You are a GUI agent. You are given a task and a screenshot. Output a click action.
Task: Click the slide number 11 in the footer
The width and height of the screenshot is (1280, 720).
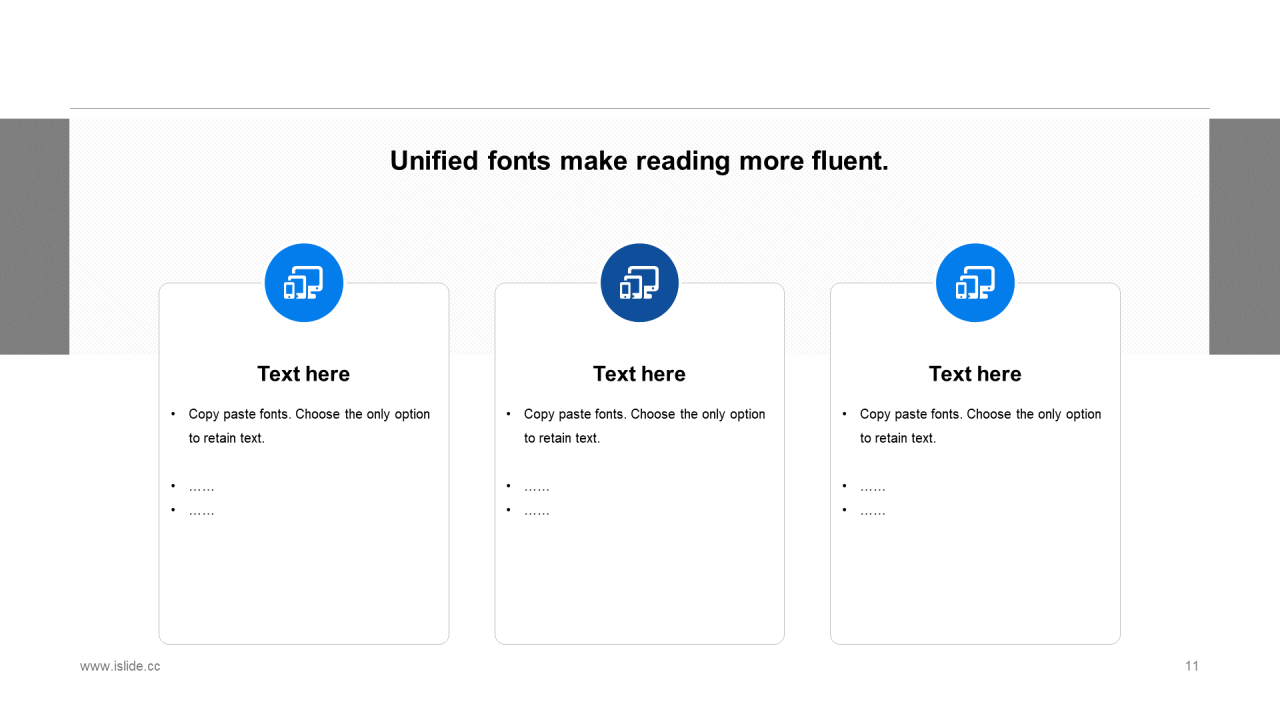[x=1191, y=666]
